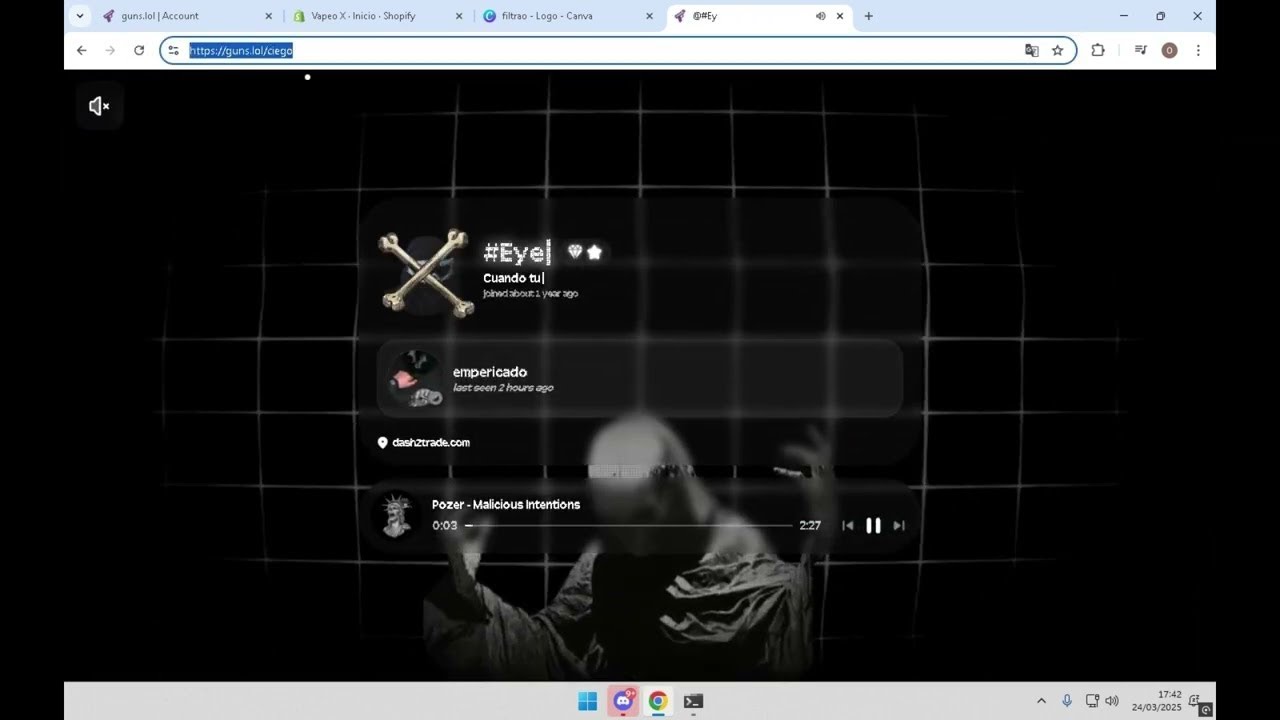Click the empericado avatar image
The image size is (1280, 720).
coord(415,378)
